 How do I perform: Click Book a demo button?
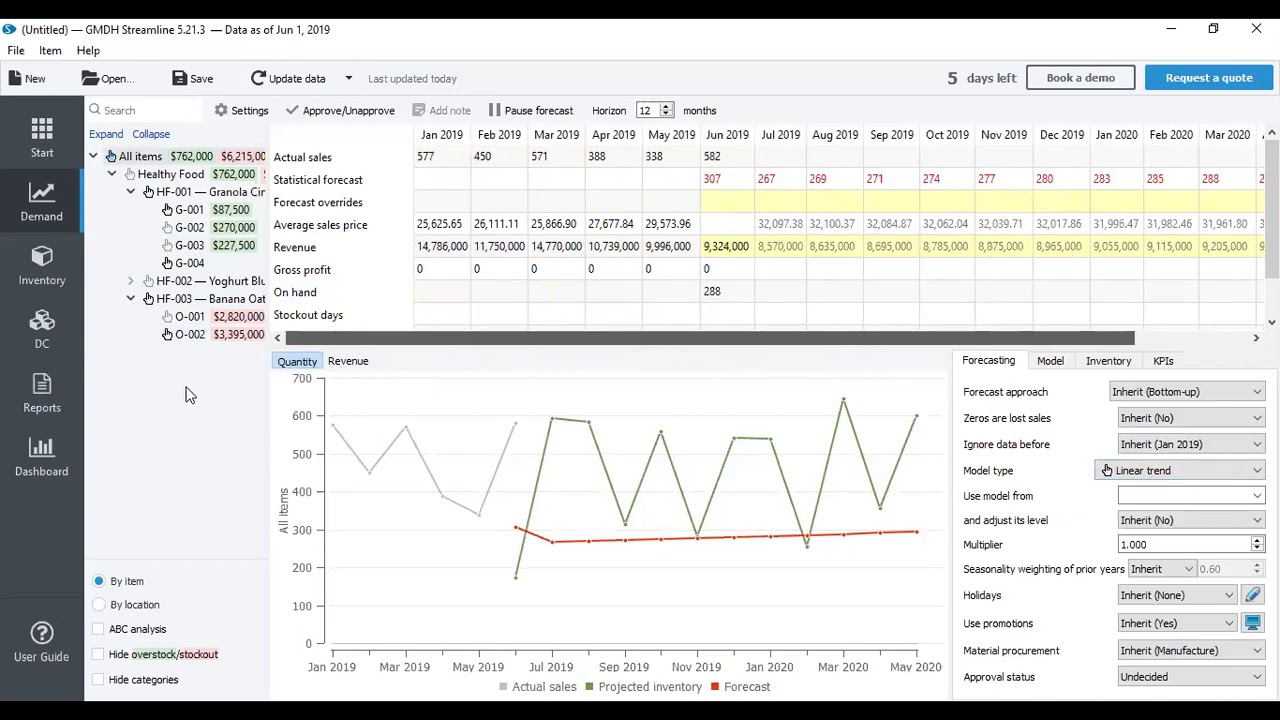(1080, 78)
